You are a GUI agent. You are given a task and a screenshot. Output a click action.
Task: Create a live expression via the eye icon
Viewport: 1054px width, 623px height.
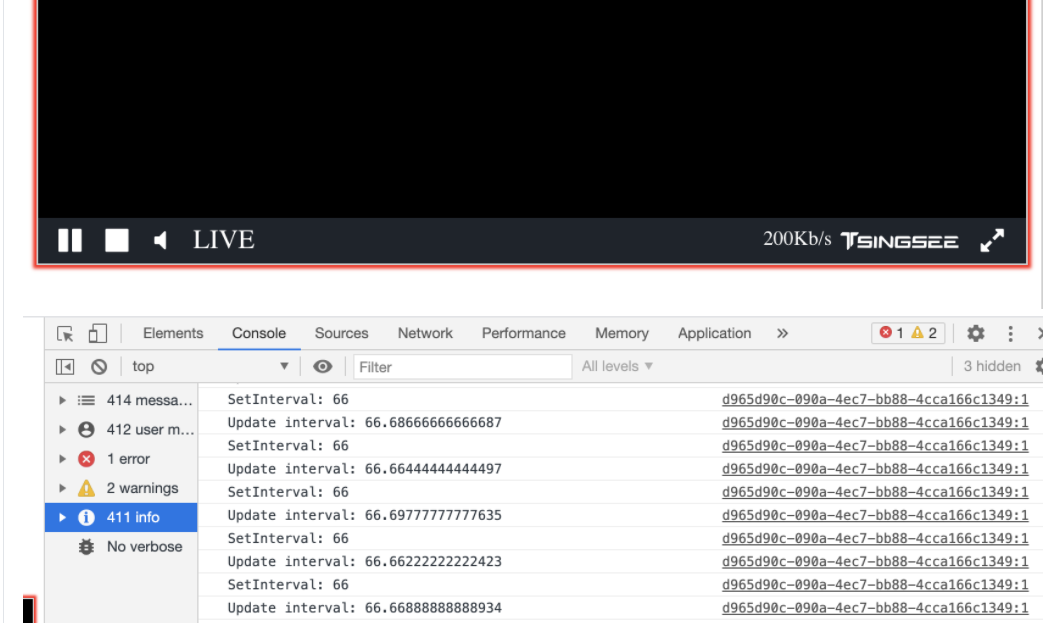(x=322, y=366)
